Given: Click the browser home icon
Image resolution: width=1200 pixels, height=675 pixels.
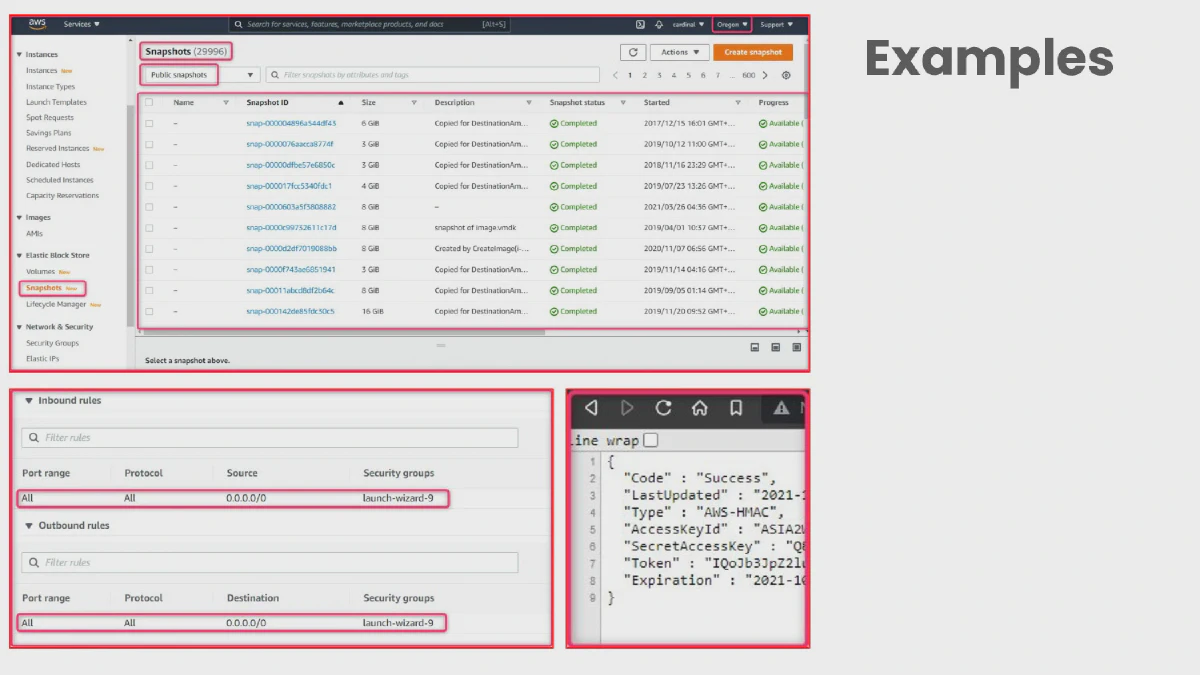Looking at the screenshot, I should (700, 408).
